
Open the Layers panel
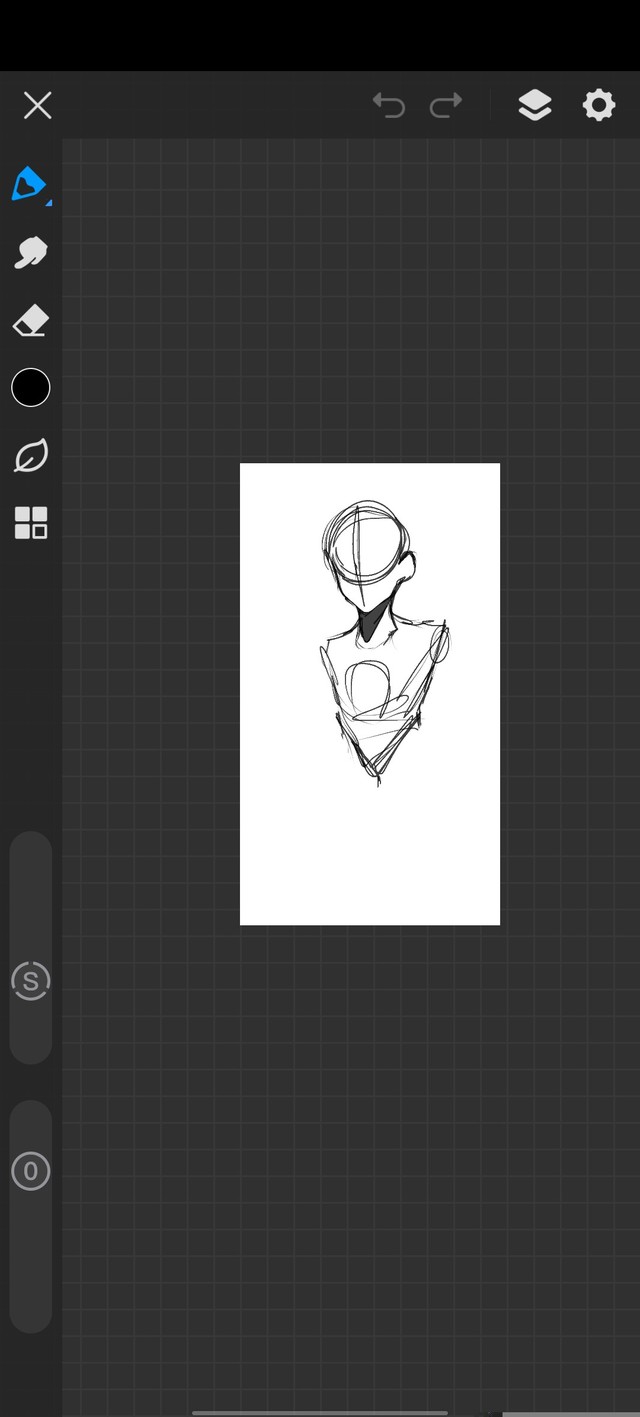535,105
